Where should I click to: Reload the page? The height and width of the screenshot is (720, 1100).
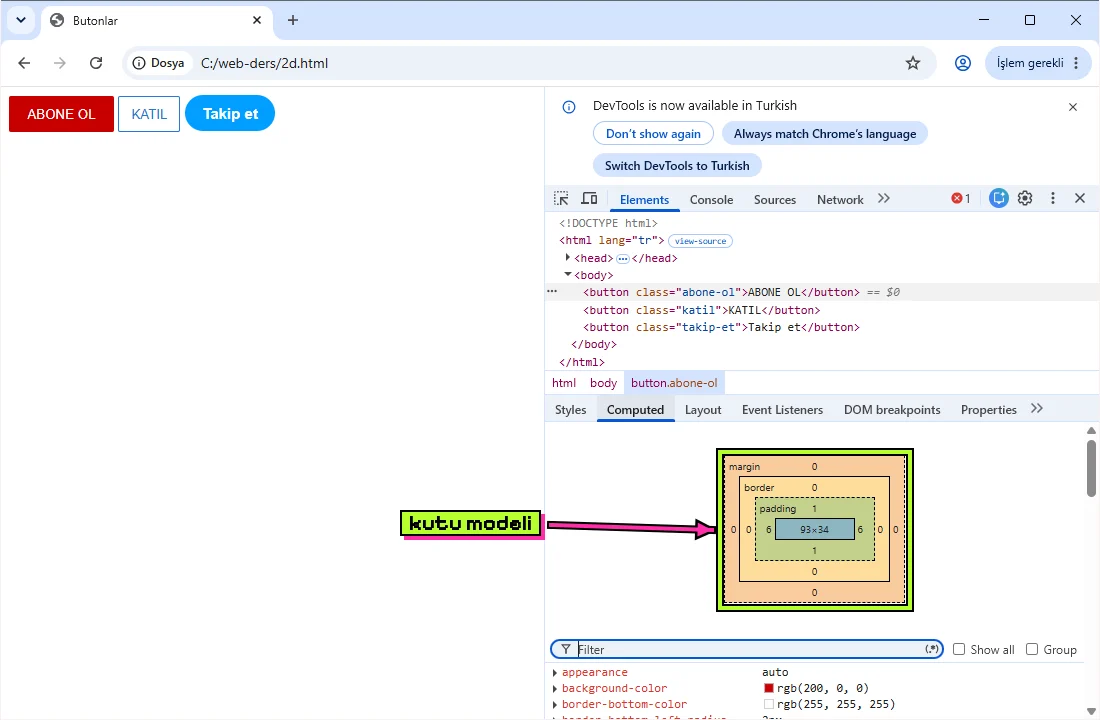(x=96, y=63)
